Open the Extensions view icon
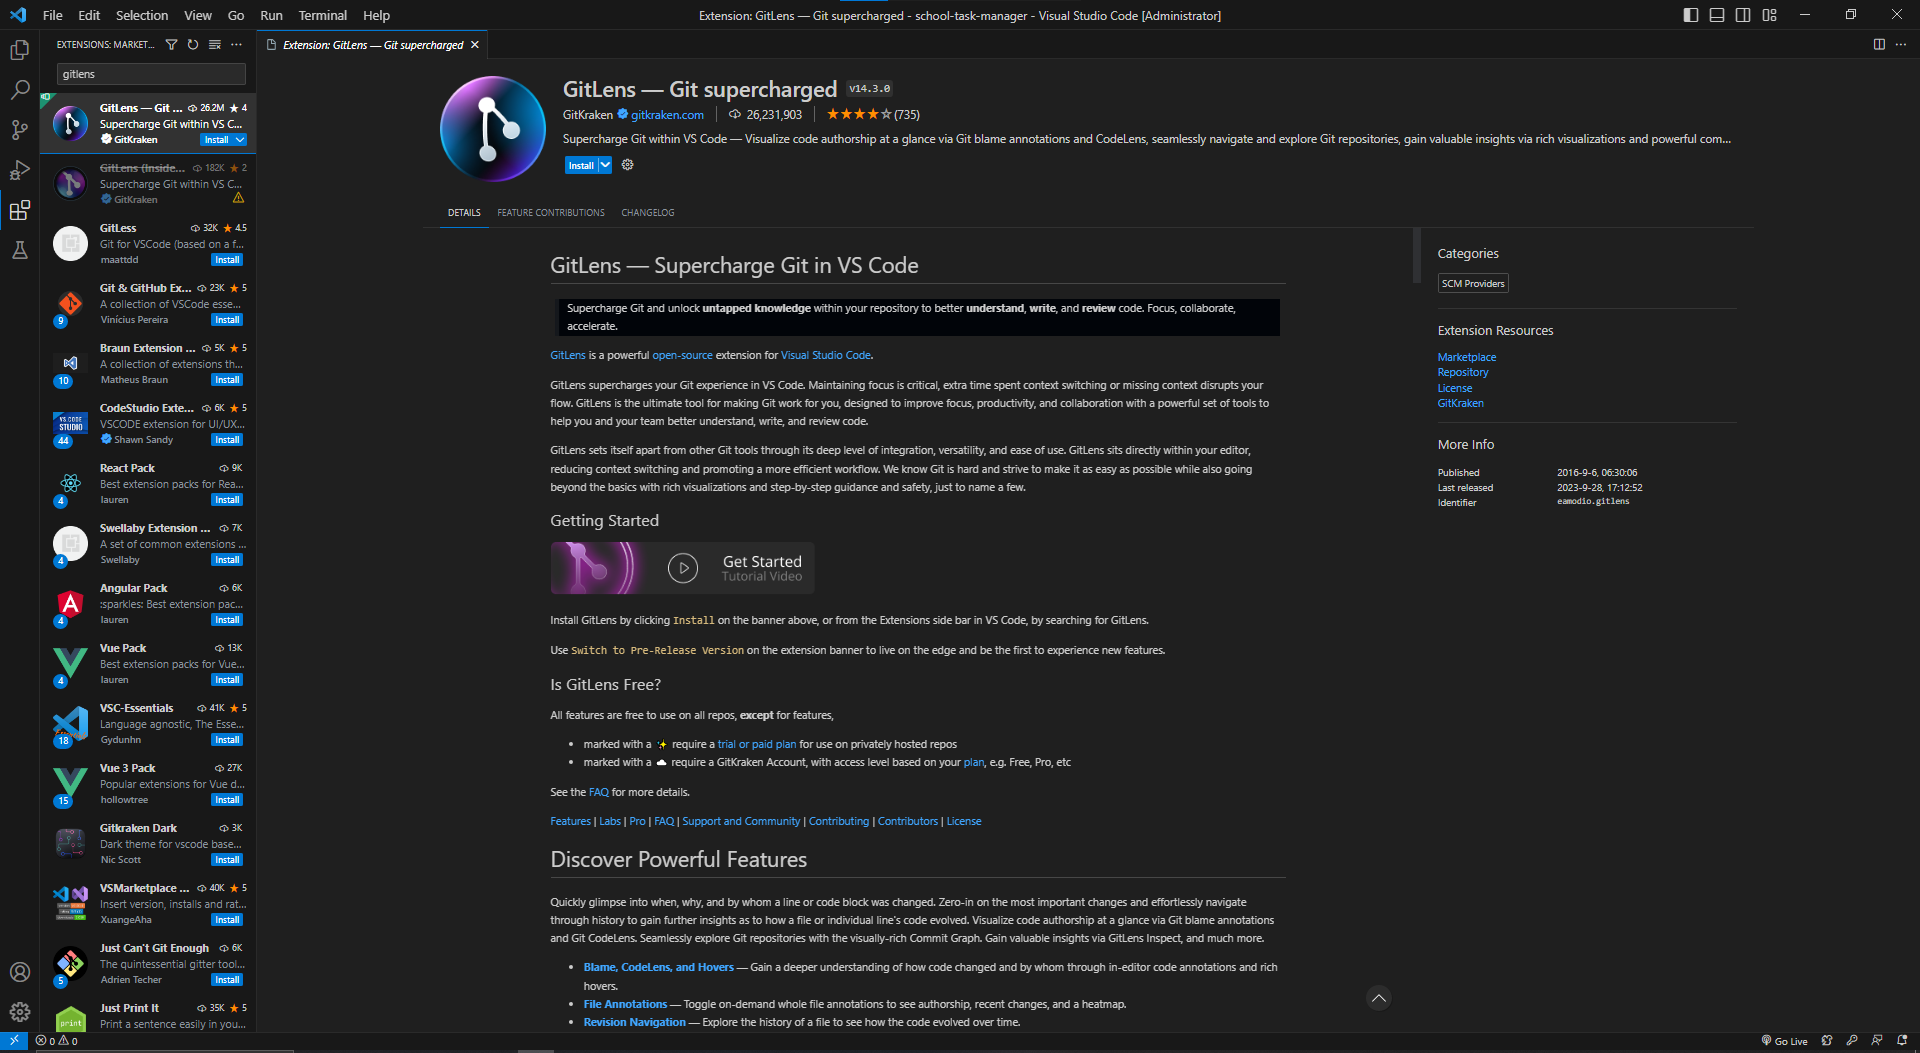 pyautogui.click(x=19, y=210)
